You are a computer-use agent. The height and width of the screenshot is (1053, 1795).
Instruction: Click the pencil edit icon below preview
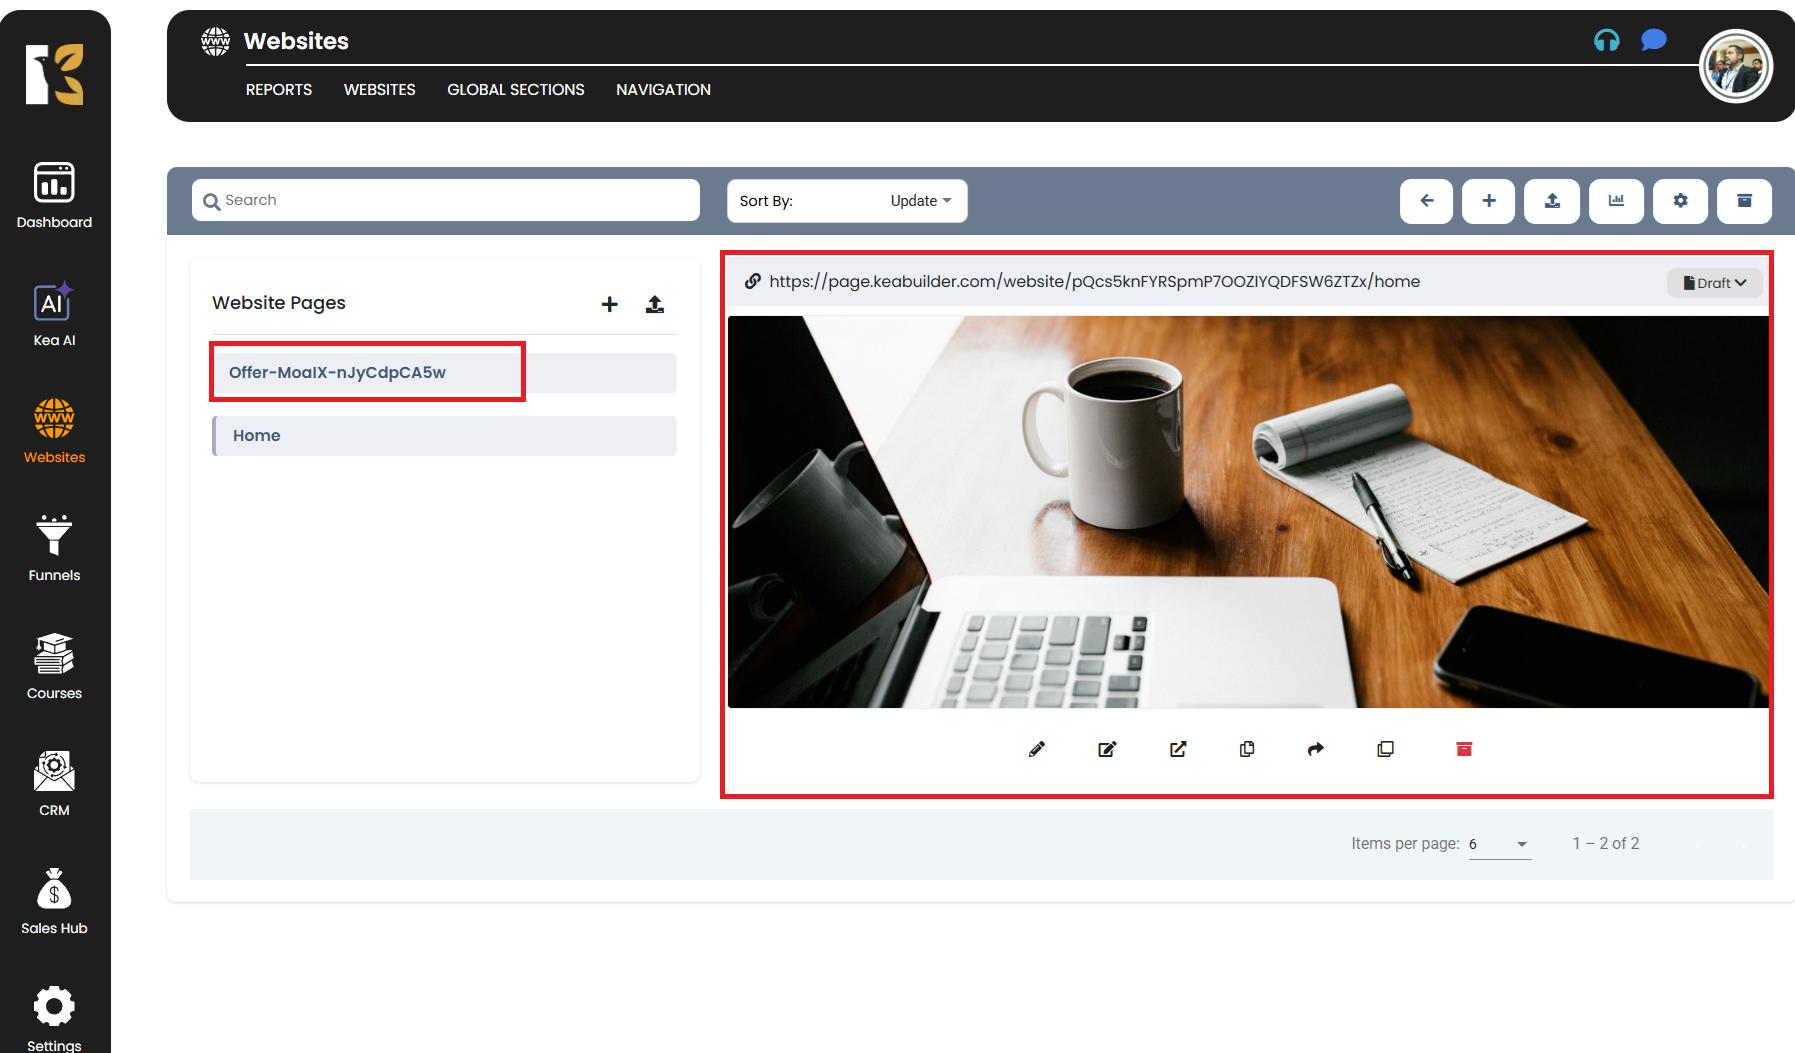tap(1037, 749)
